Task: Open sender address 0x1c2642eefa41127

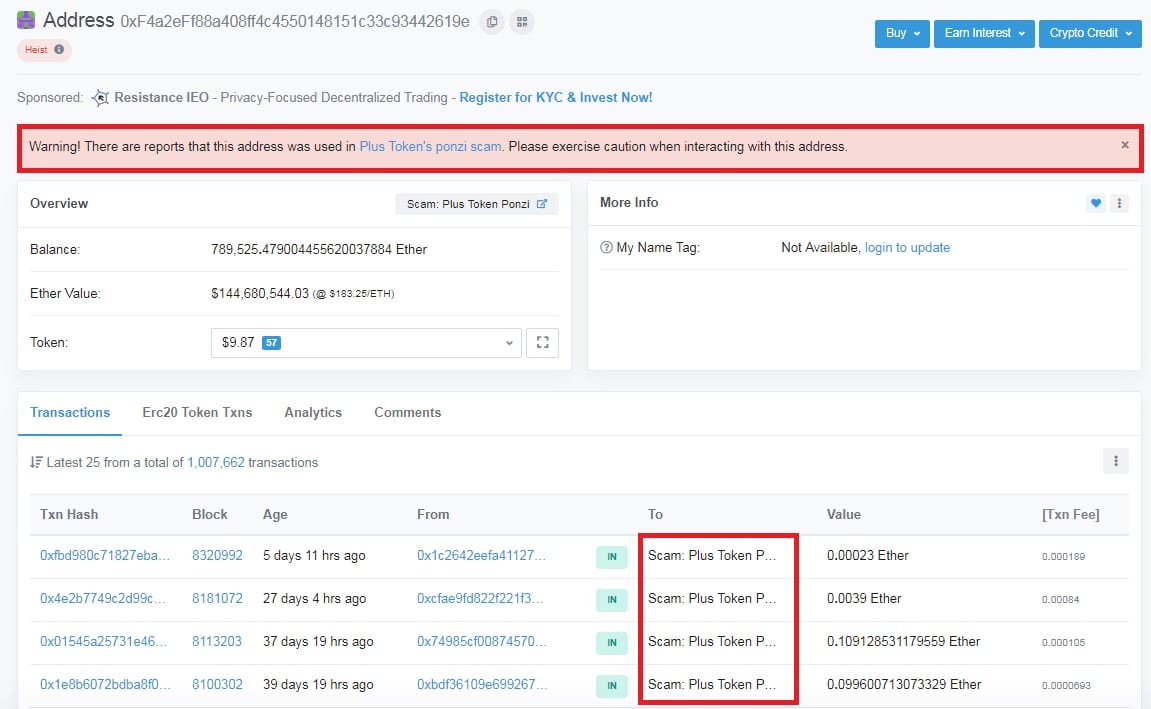Action: [482, 556]
